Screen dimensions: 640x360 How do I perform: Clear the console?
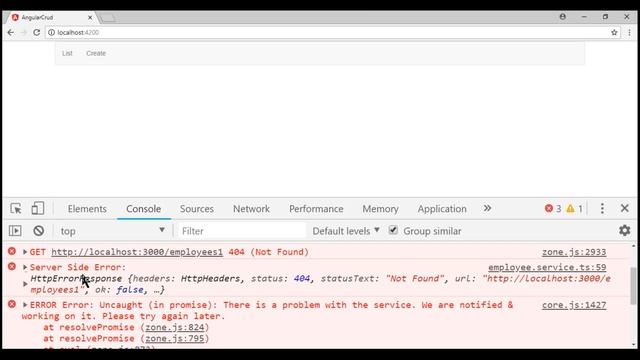pos(39,231)
